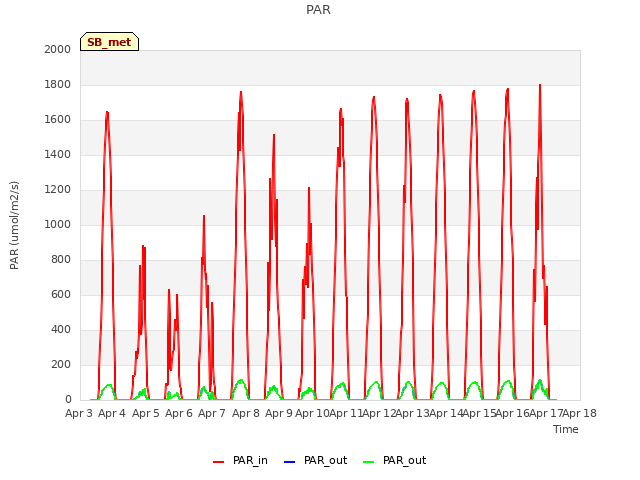Screen dimensions: 640x480
Task: Click the Apr 13 x-axis label
Action: pyautogui.click(x=413, y=413)
